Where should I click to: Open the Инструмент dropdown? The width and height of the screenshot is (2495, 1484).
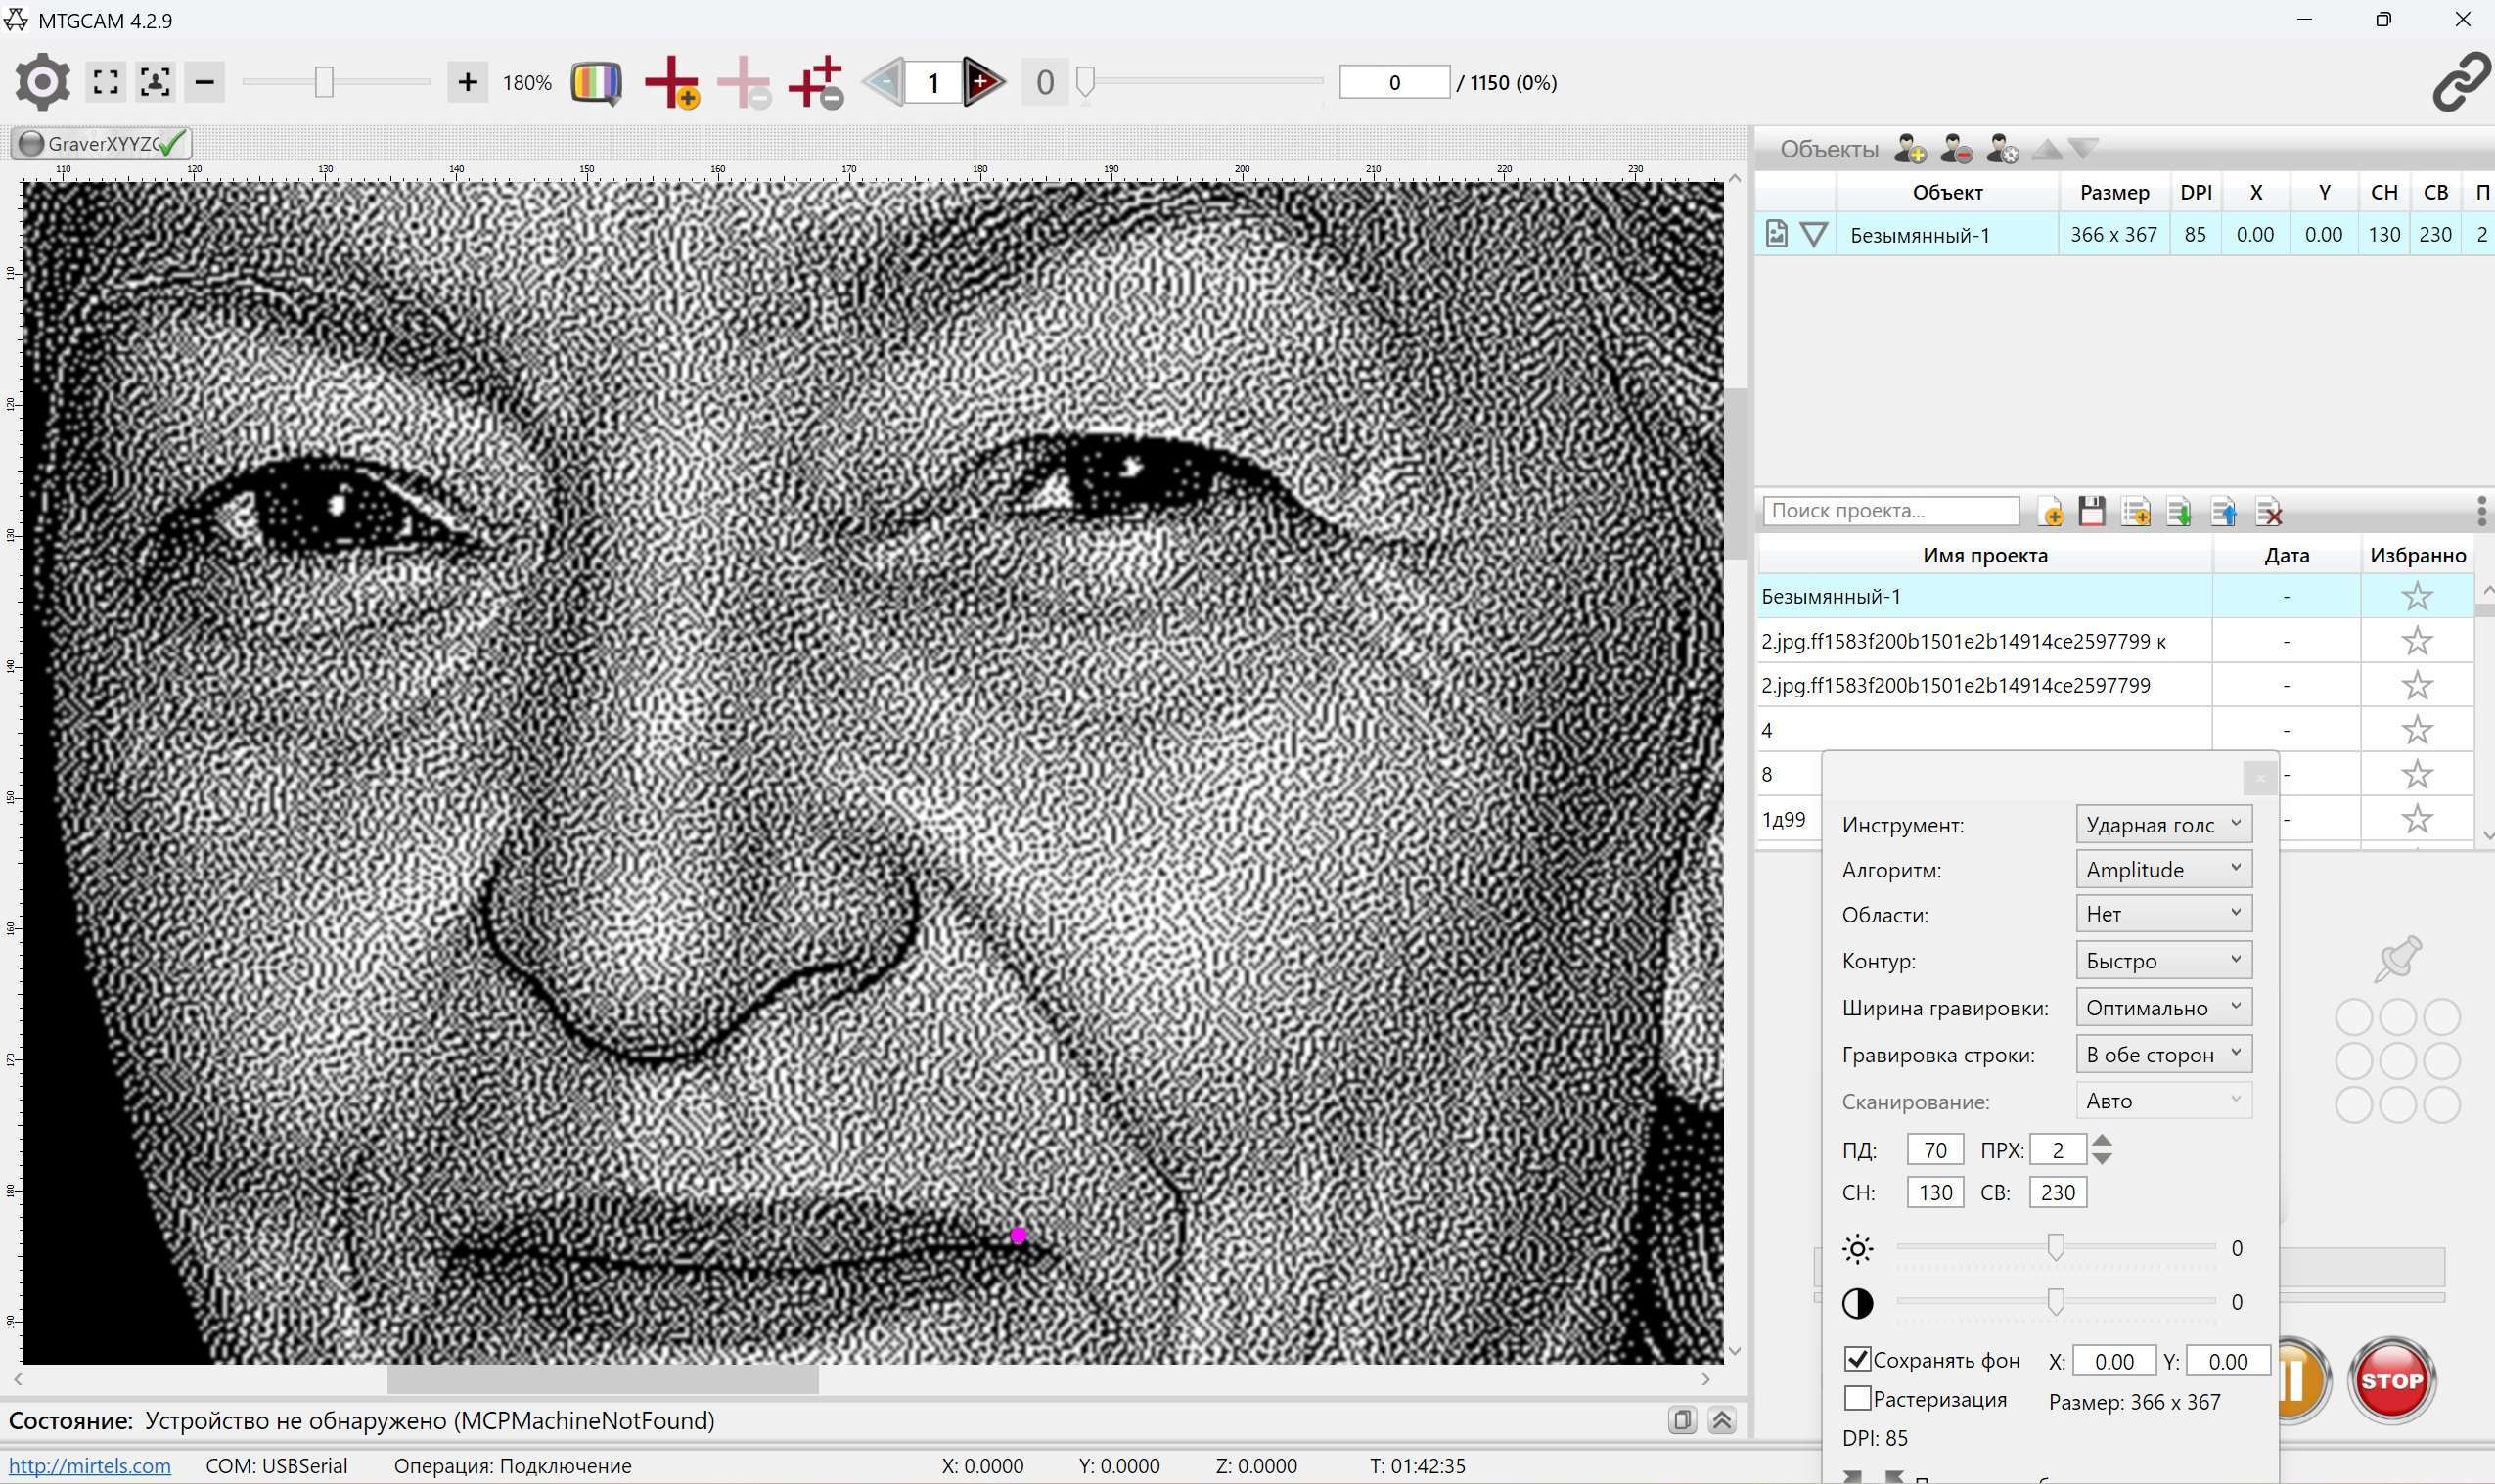(2163, 824)
